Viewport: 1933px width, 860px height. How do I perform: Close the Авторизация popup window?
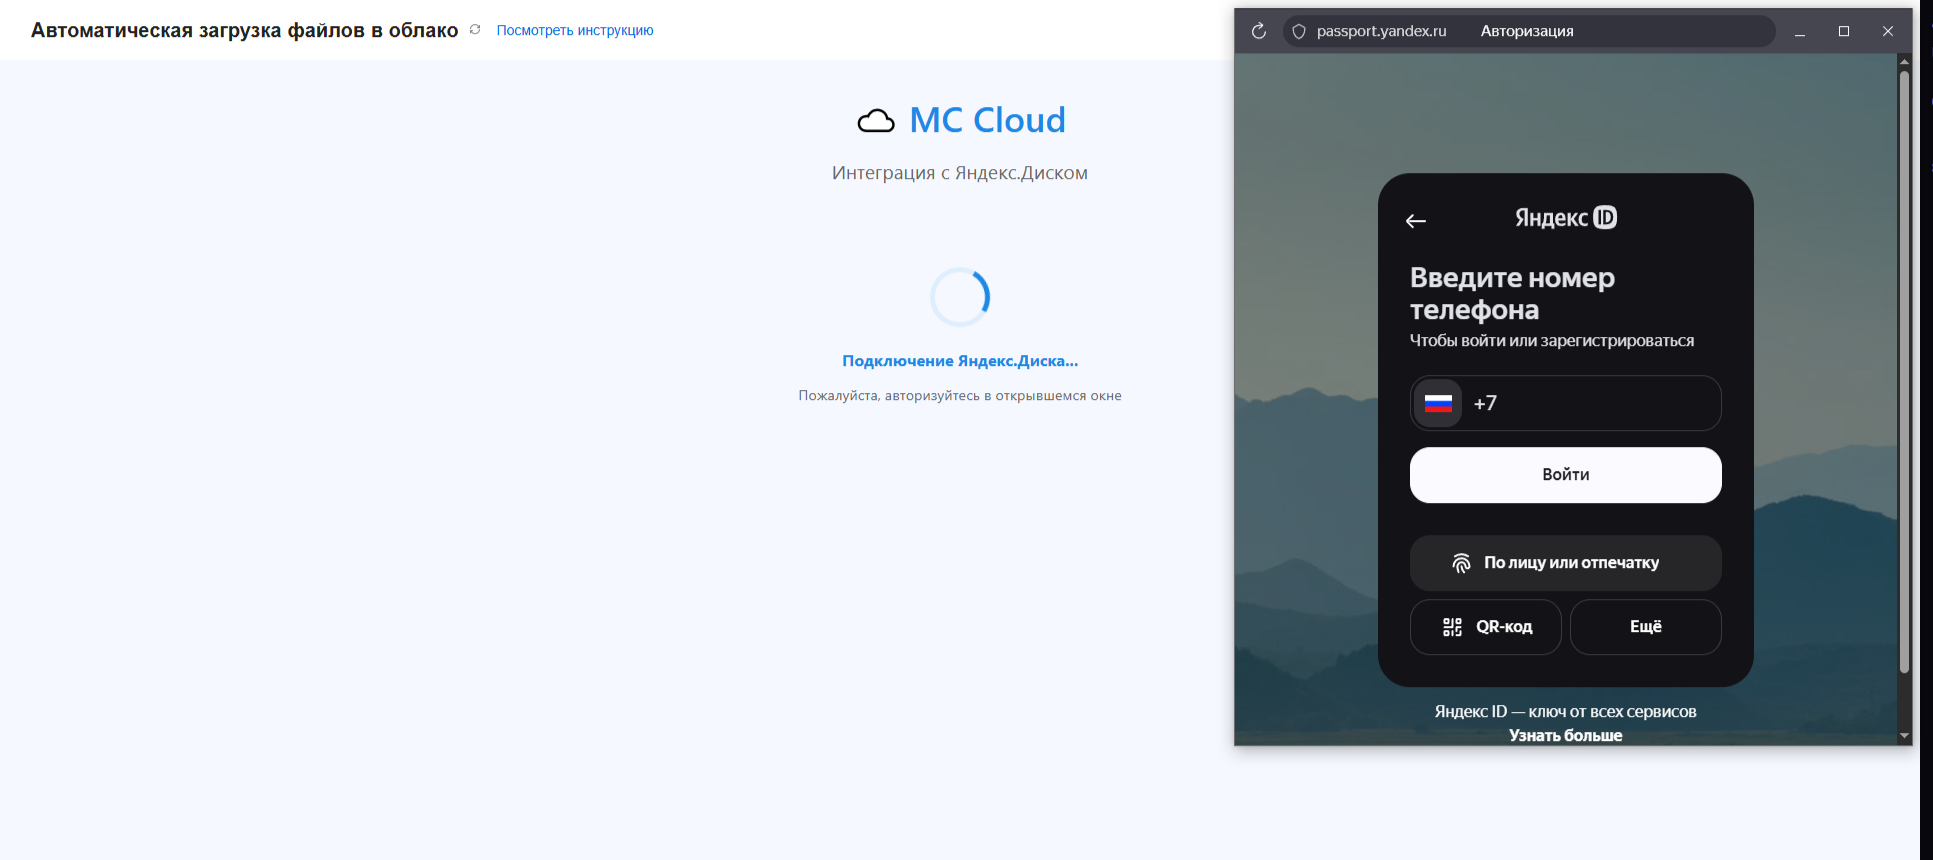(x=1888, y=31)
